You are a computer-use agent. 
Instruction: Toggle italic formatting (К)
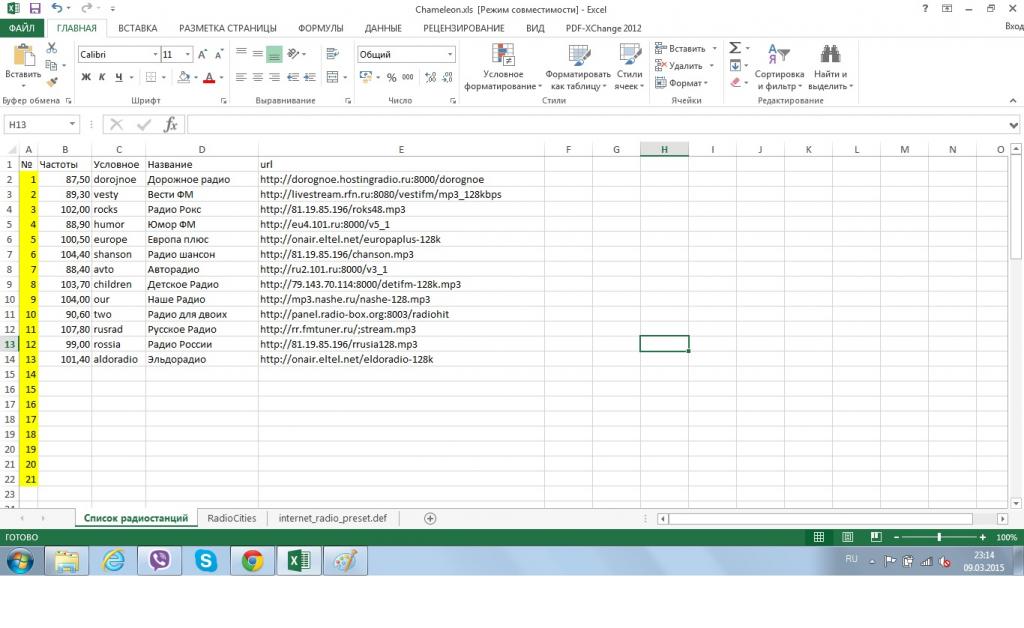(x=102, y=77)
